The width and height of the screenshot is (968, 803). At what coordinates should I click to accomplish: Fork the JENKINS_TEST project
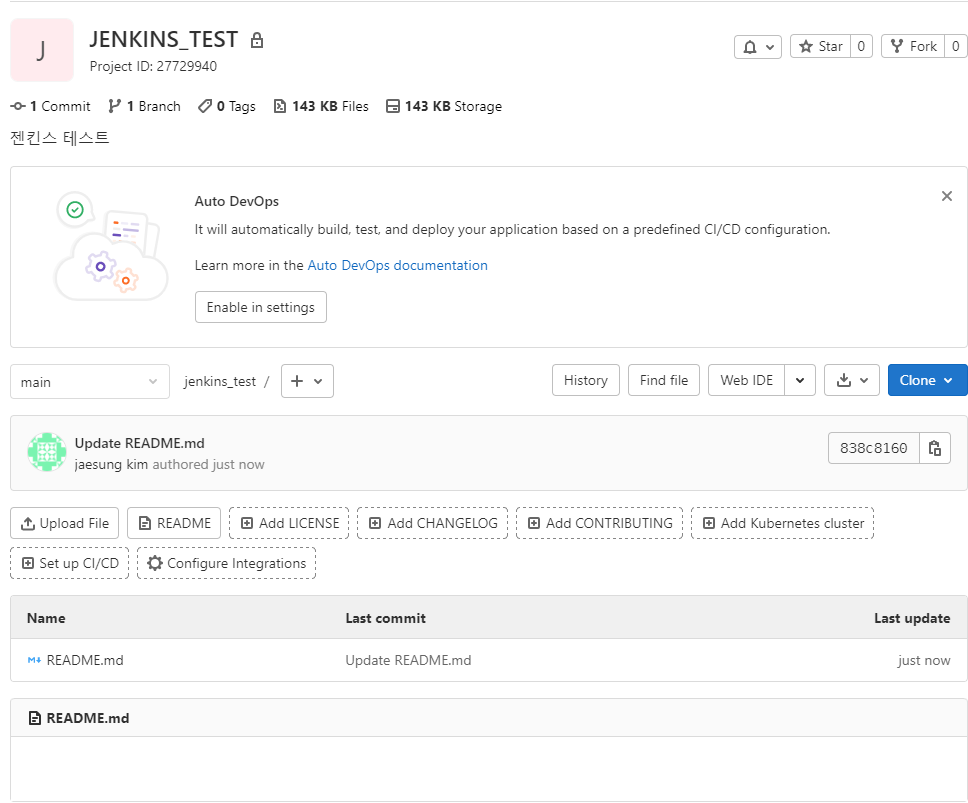913,47
